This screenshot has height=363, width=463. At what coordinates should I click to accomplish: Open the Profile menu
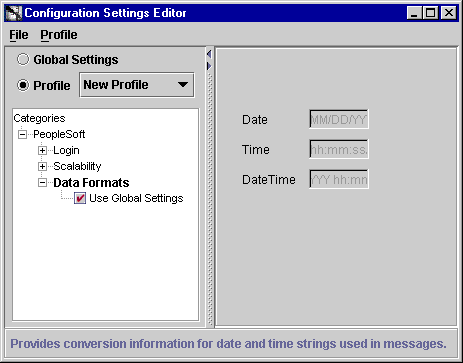point(59,35)
